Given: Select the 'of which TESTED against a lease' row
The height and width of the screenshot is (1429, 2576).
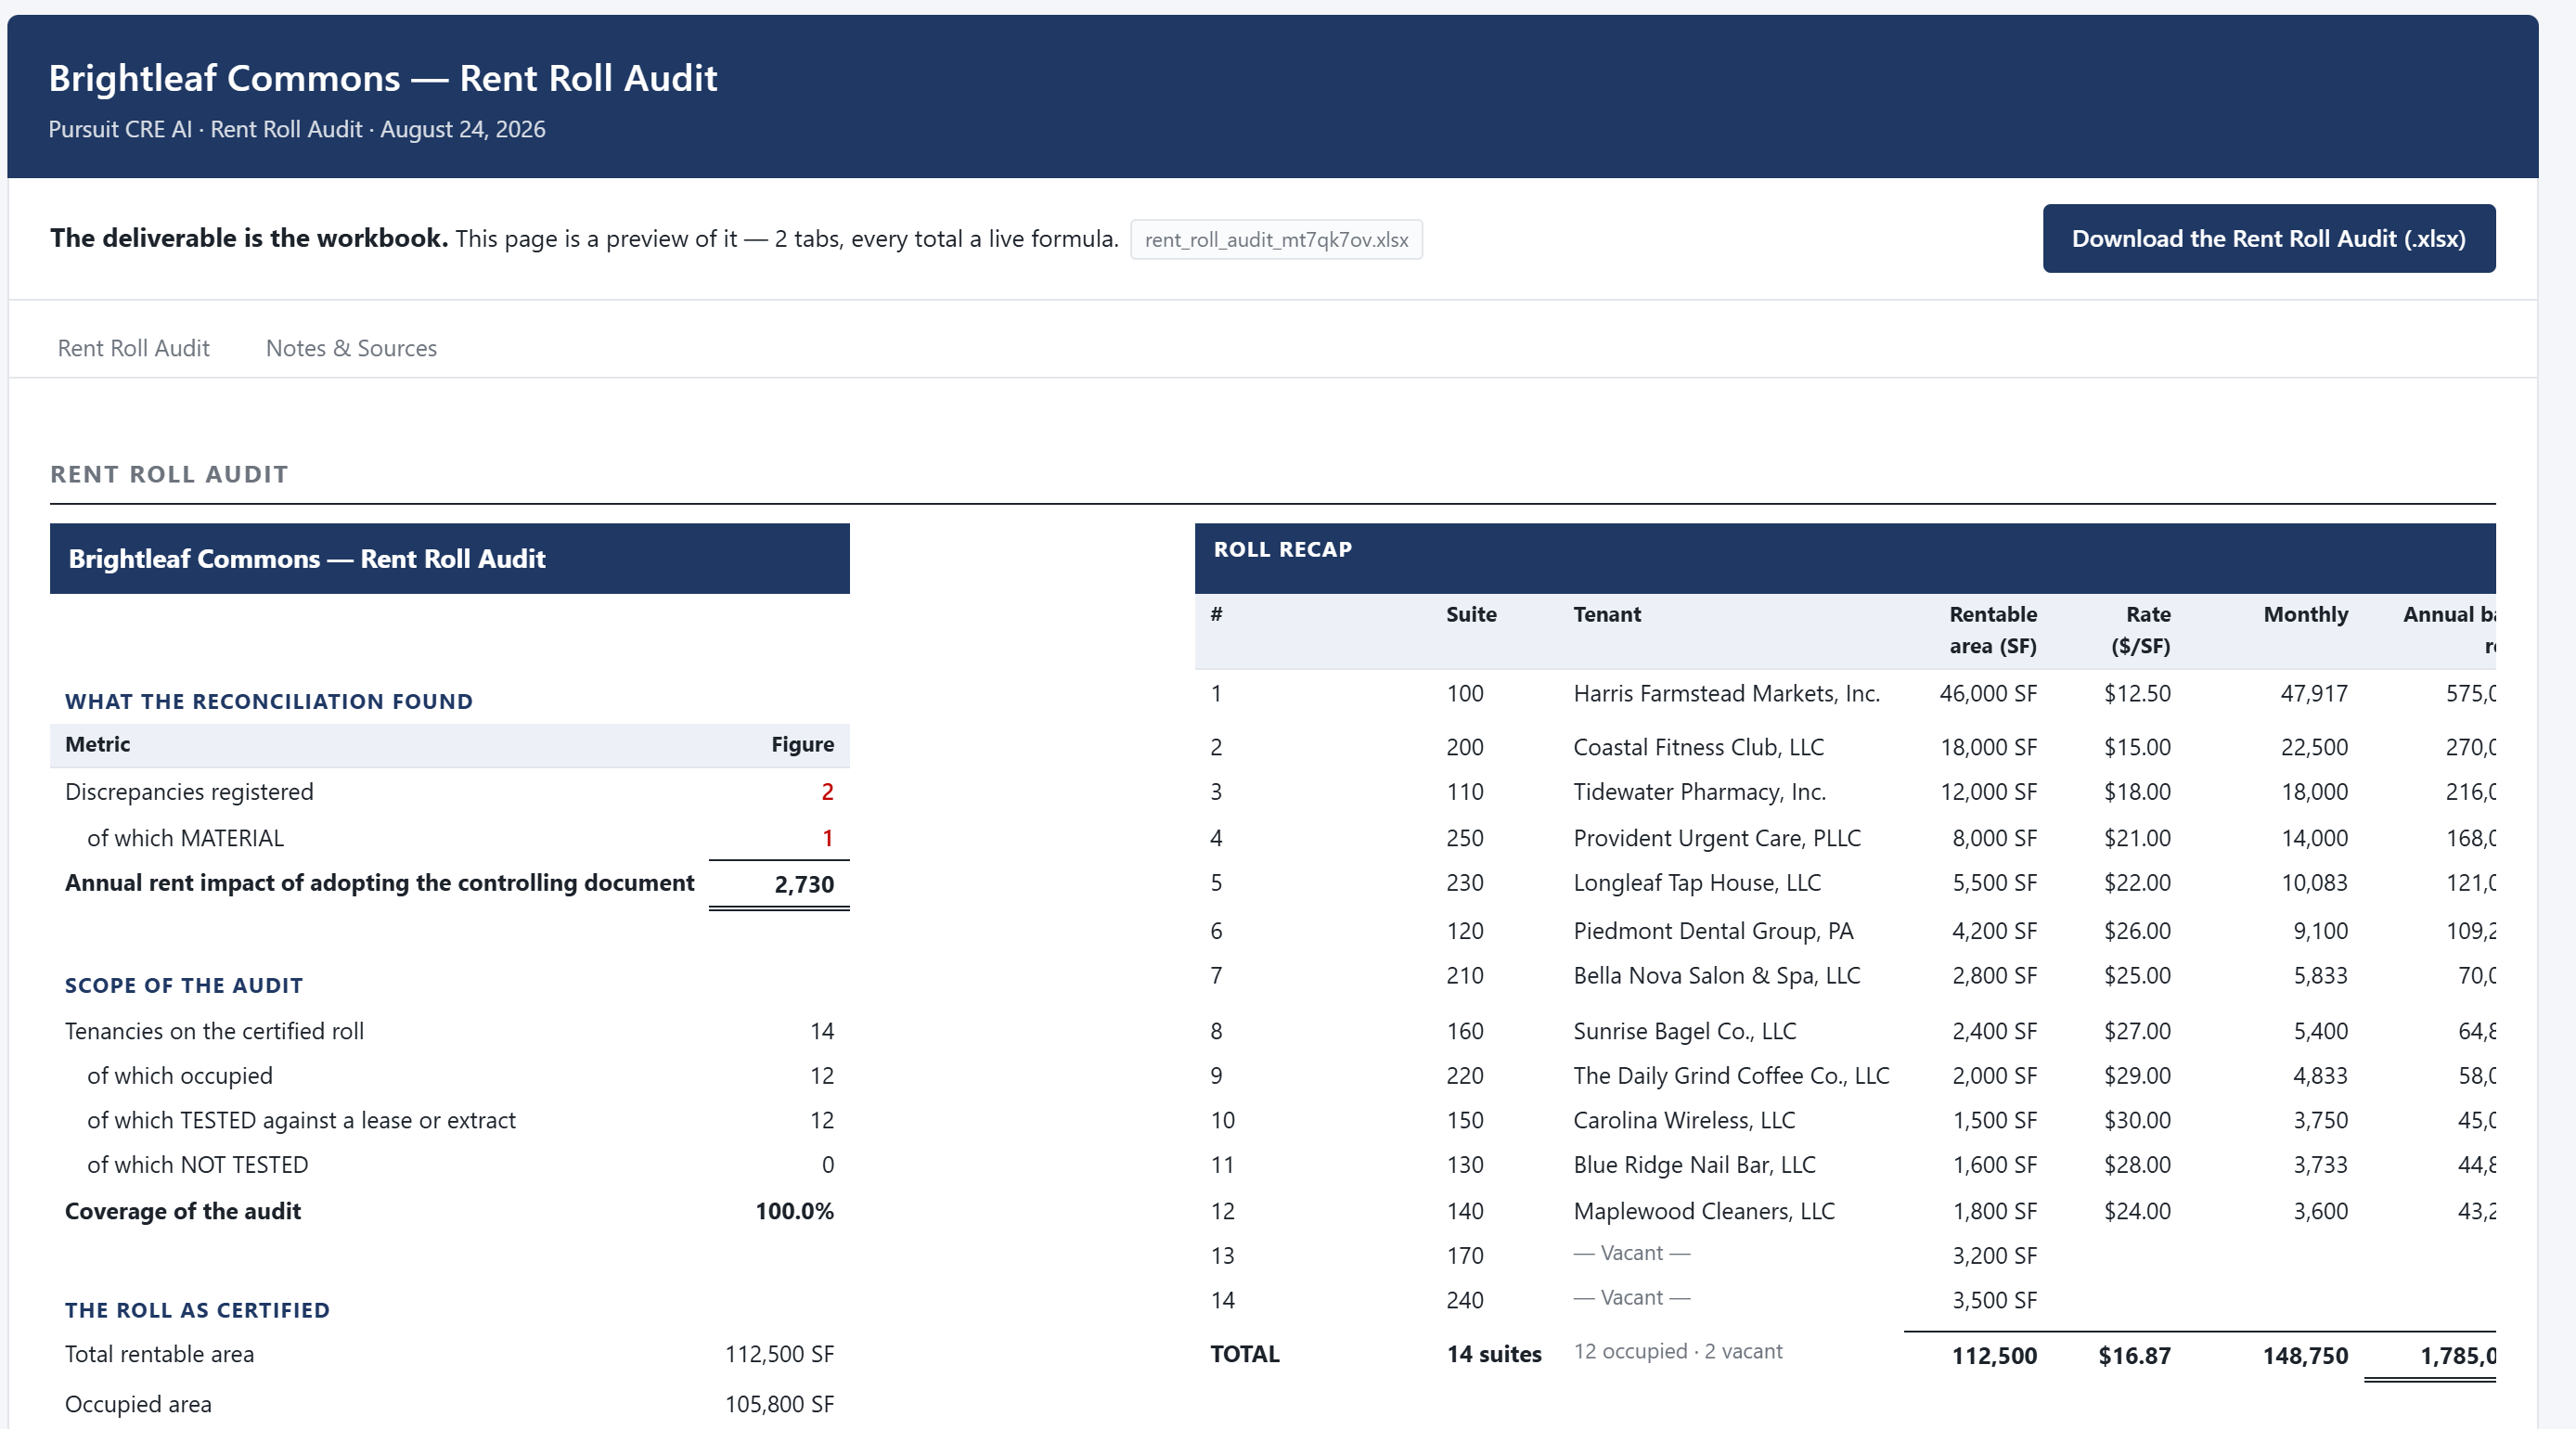Looking at the screenshot, I should click(x=449, y=1120).
